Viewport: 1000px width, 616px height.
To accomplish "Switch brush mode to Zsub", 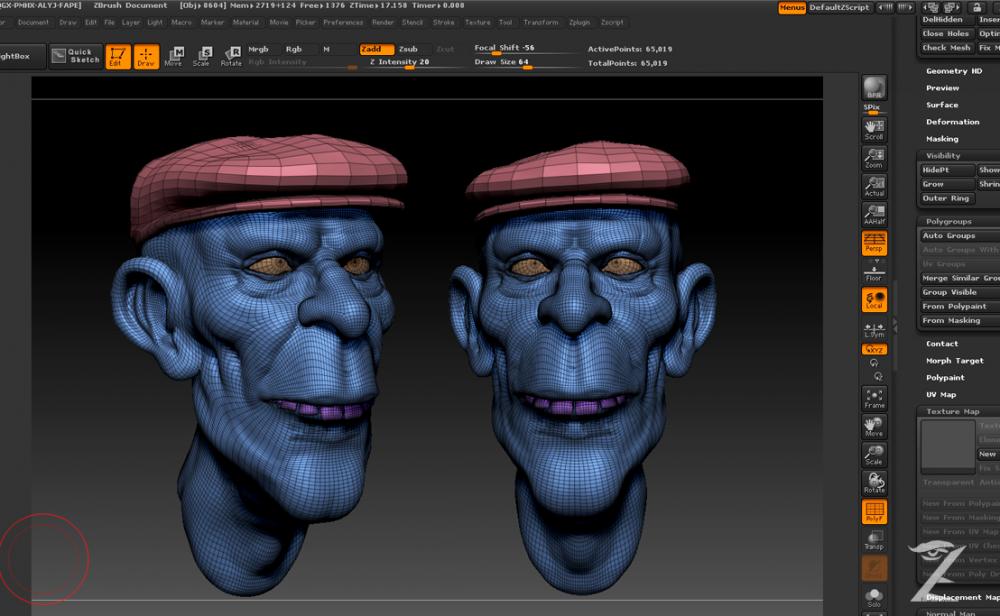I will pyautogui.click(x=408, y=49).
